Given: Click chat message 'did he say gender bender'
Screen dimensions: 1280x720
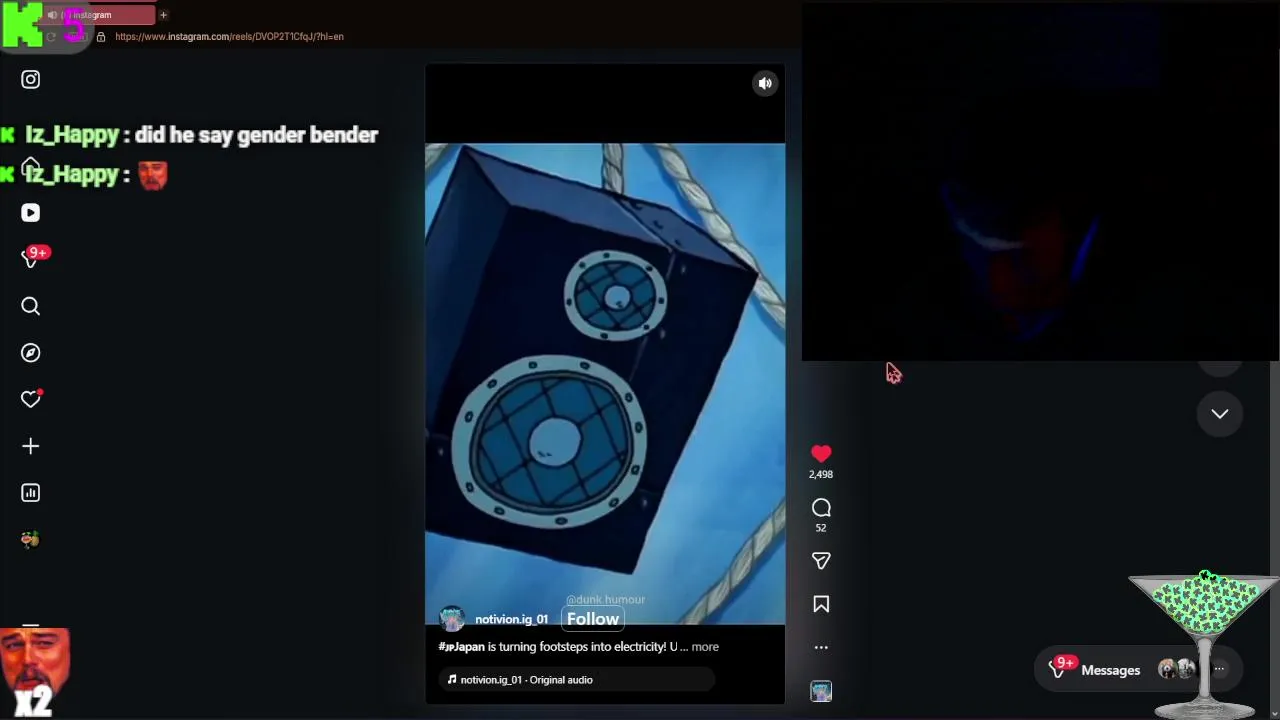Looking at the screenshot, I should click(x=256, y=135).
